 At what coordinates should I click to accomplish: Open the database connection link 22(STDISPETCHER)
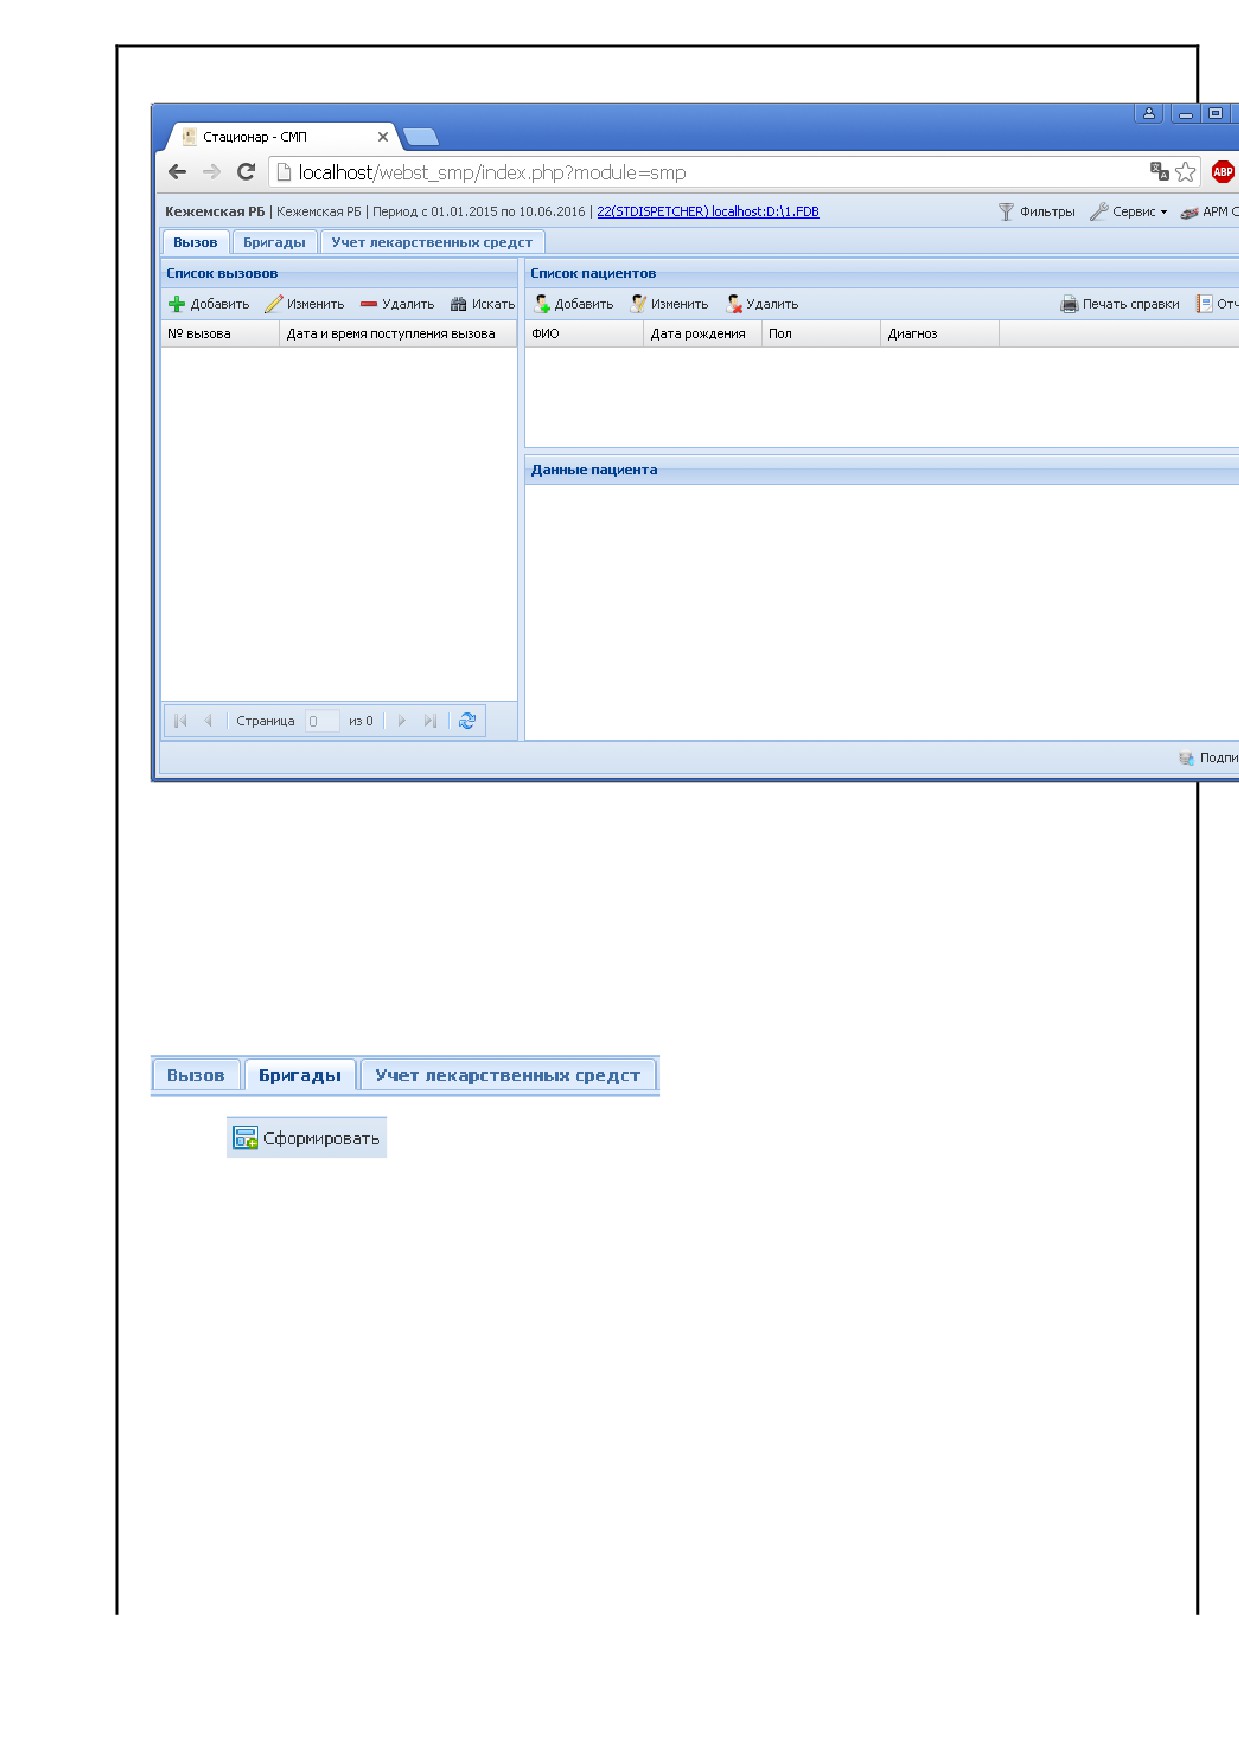(x=708, y=211)
